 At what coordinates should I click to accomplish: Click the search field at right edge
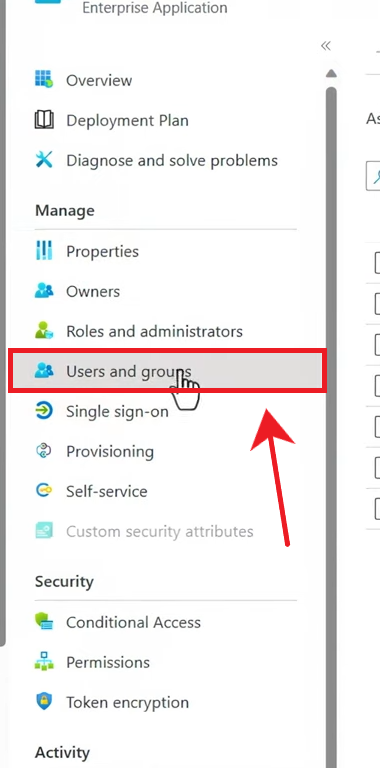[373, 177]
